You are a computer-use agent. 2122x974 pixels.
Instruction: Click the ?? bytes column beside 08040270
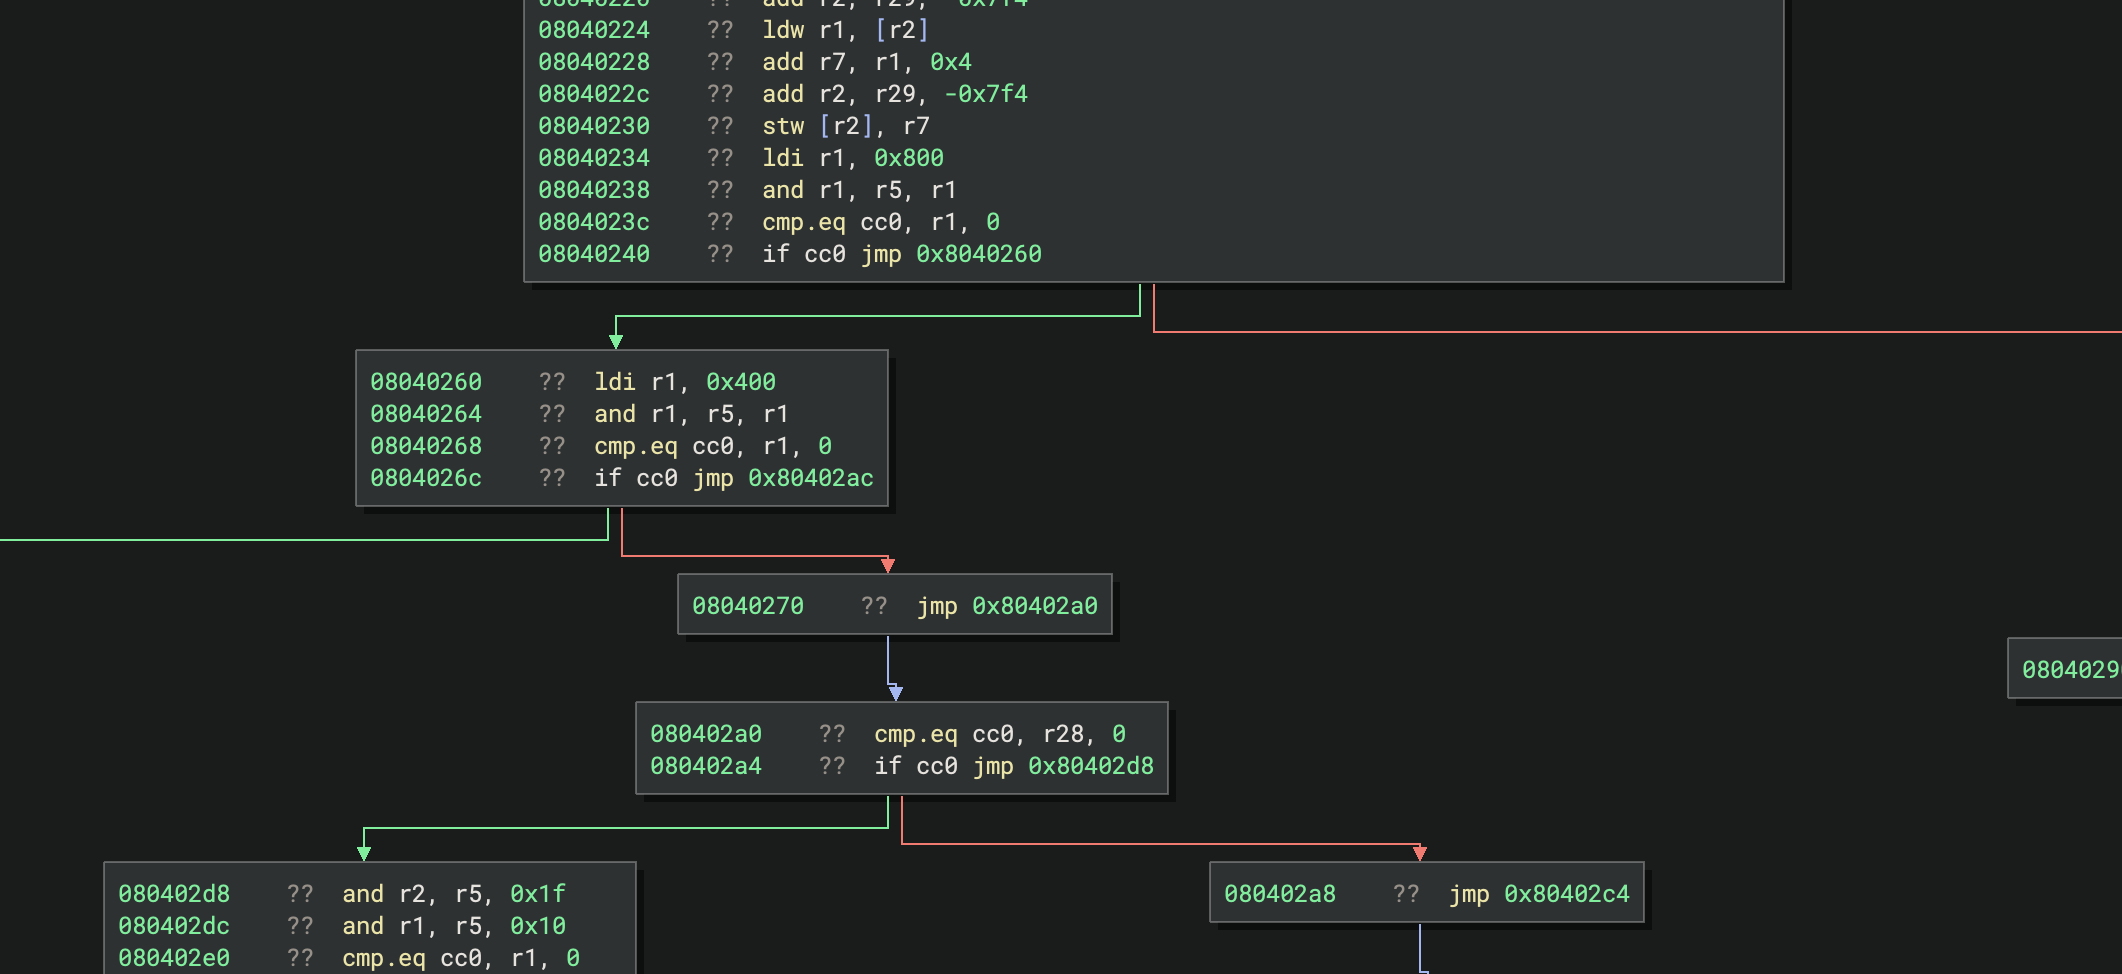pyautogui.click(x=874, y=605)
